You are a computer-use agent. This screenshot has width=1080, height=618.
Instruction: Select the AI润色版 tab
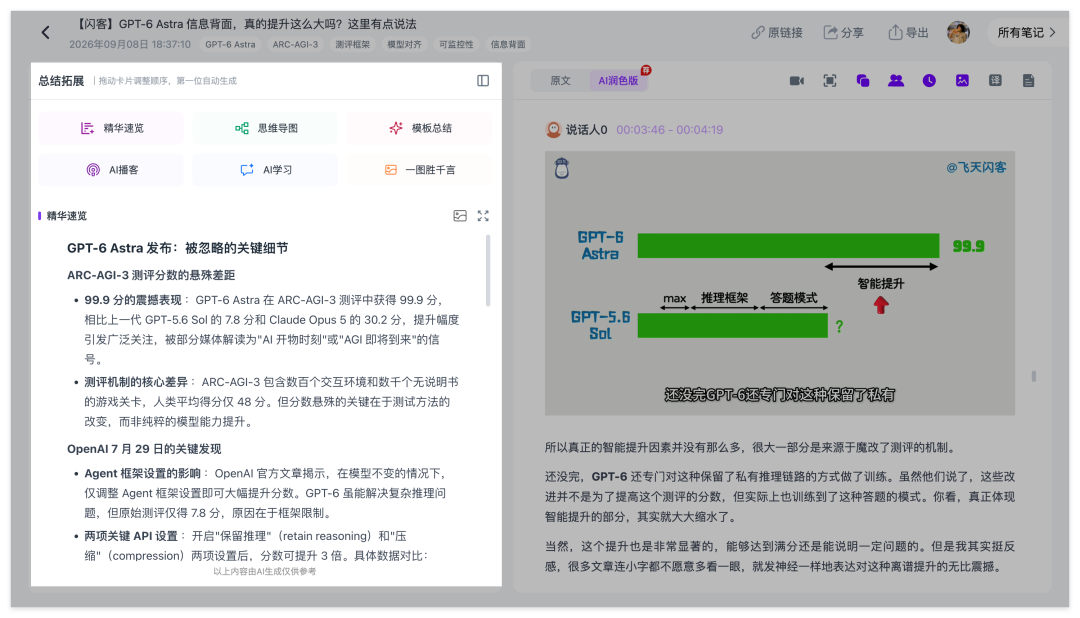[618, 81]
